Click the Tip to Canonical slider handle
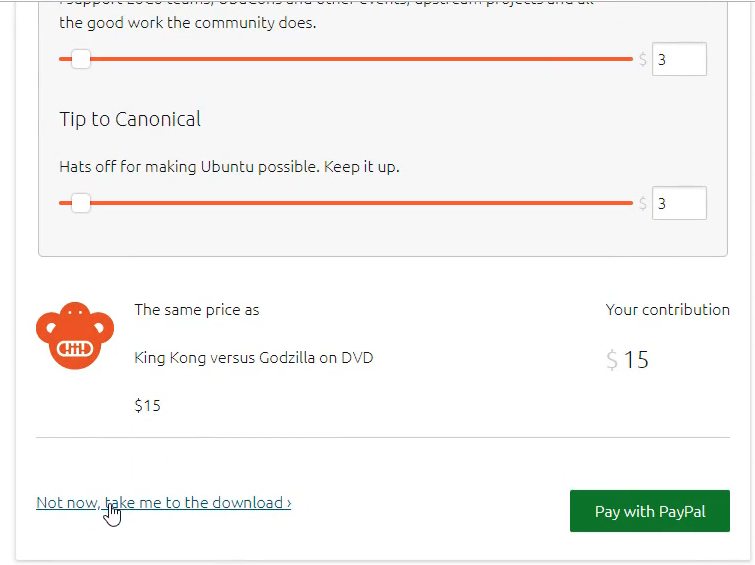The height and width of the screenshot is (565, 755). point(81,203)
